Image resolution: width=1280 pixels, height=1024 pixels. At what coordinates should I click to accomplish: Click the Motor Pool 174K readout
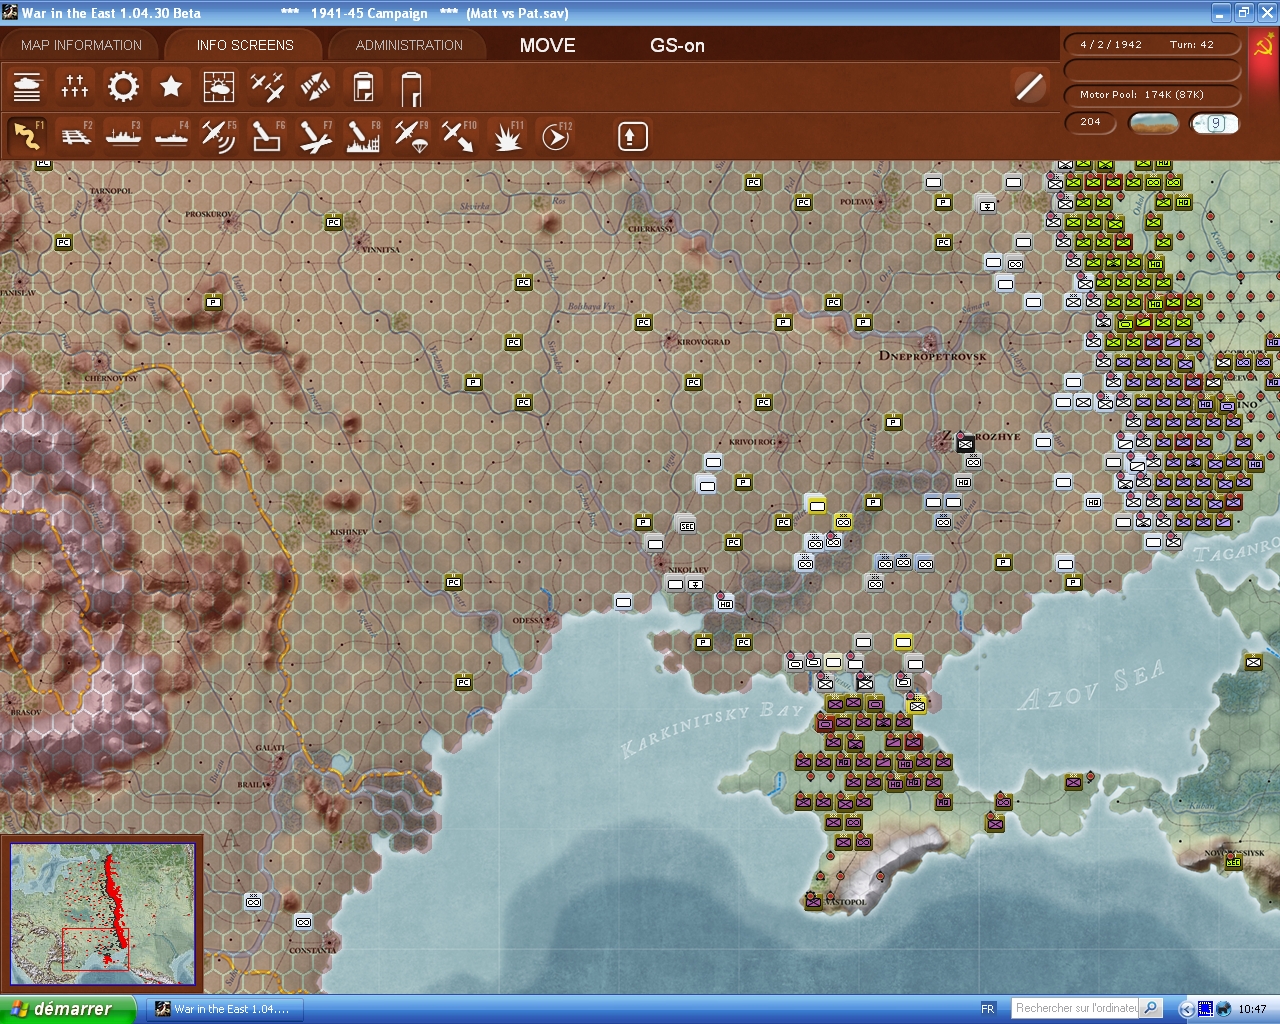[x=1151, y=95]
